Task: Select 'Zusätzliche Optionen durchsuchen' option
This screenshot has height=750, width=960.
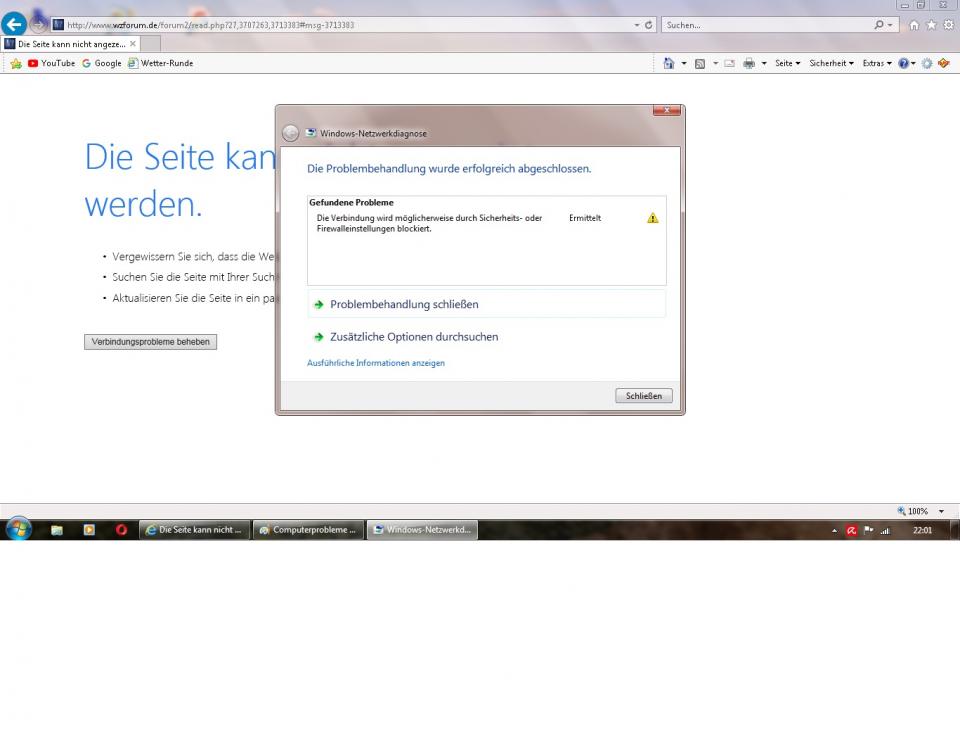Action: point(414,337)
